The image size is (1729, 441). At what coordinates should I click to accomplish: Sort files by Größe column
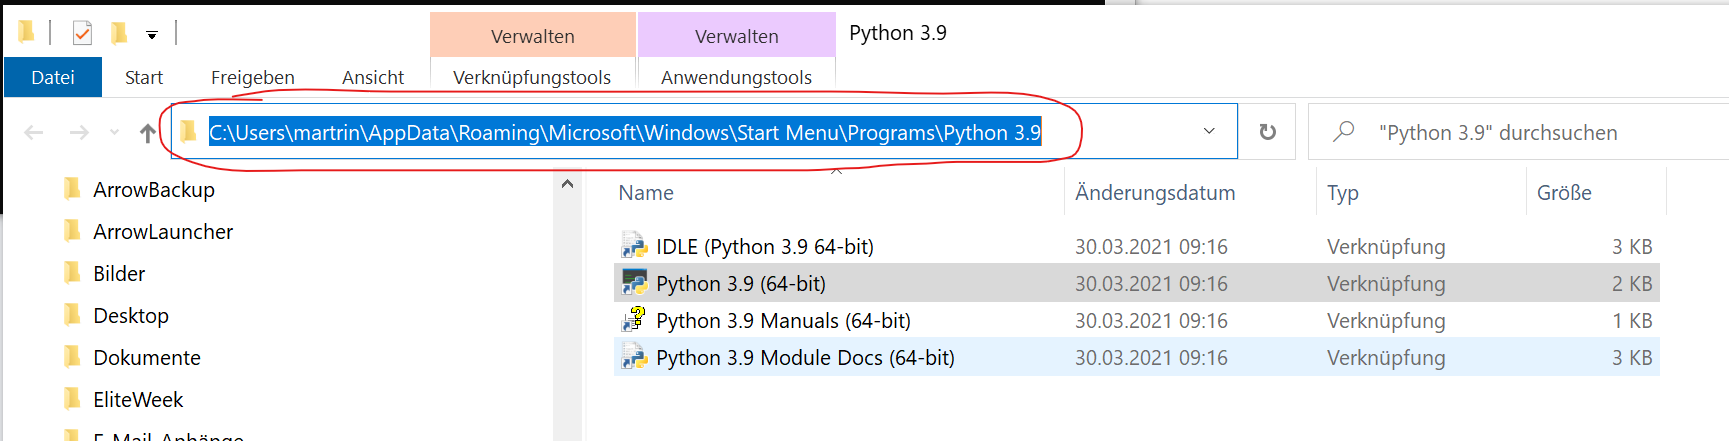pyautogui.click(x=1564, y=193)
